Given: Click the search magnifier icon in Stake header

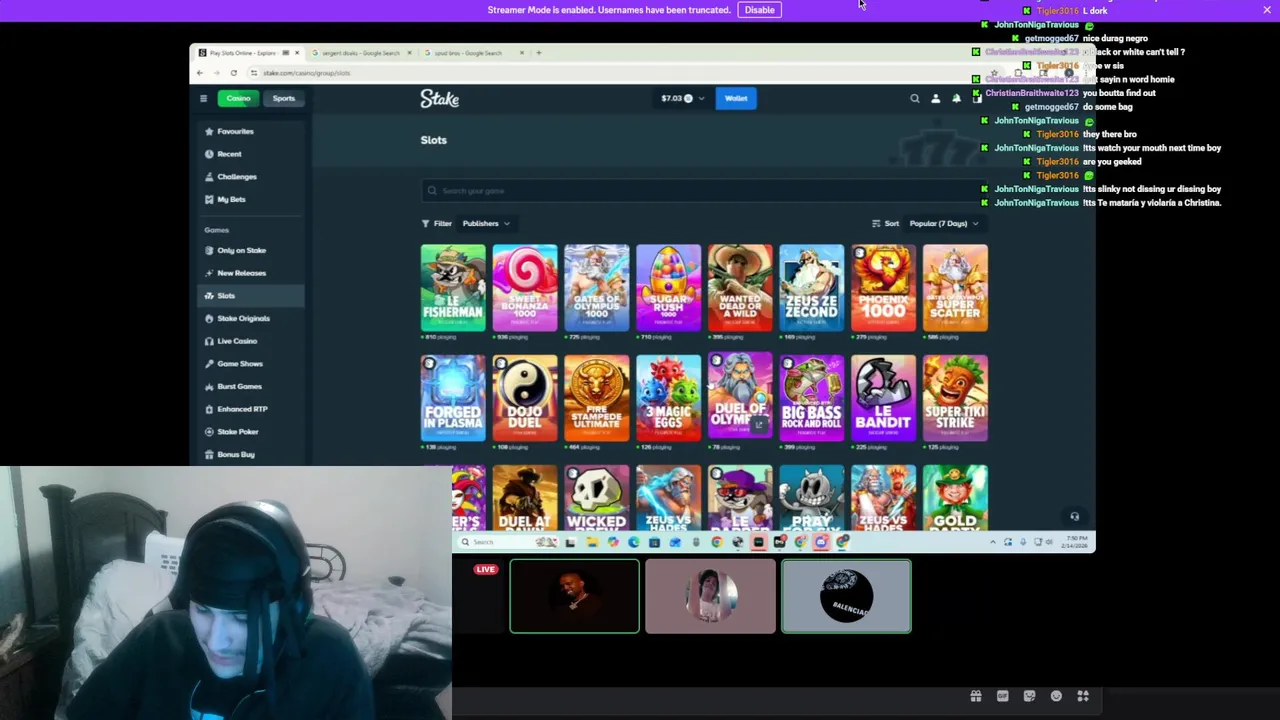Looking at the screenshot, I should tap(914, 98).
